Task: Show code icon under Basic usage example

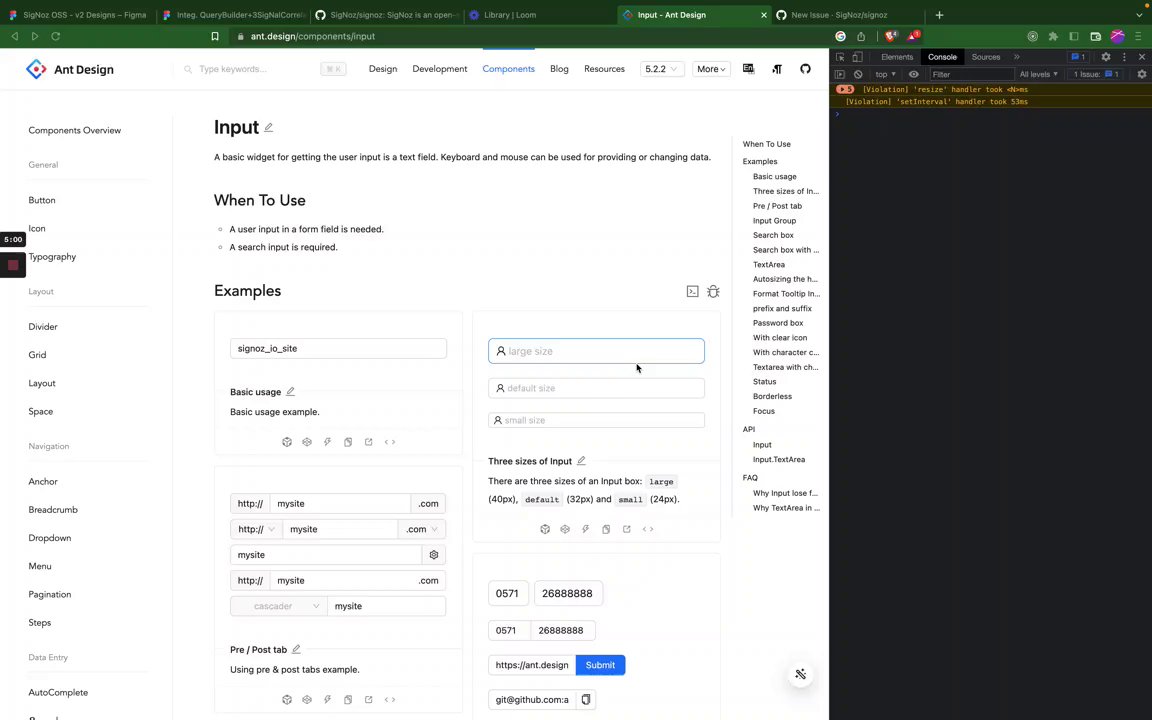Action: tap(390, 442)
